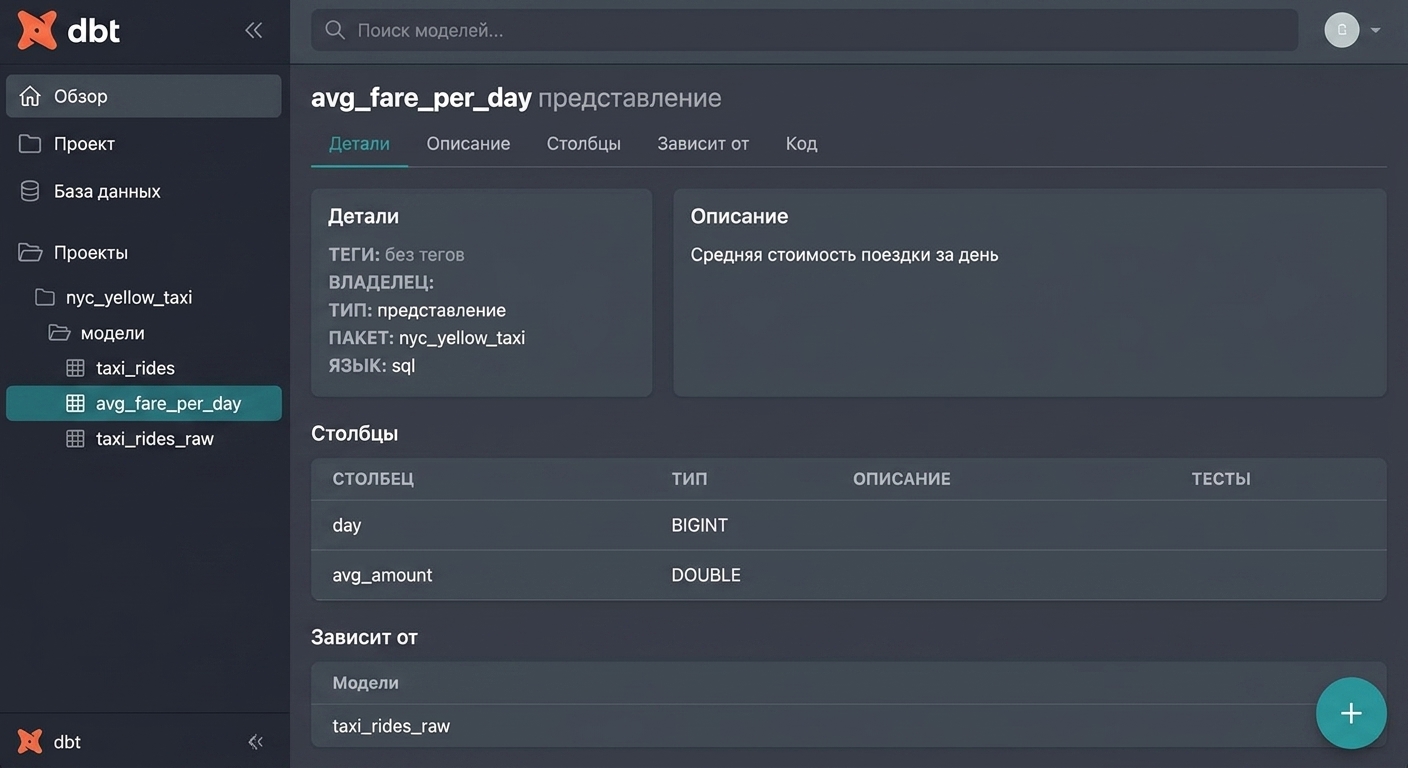This screenshot has height=768, width=1408.
Task: Open the База данных navigation item
Action: pos(144,191)
